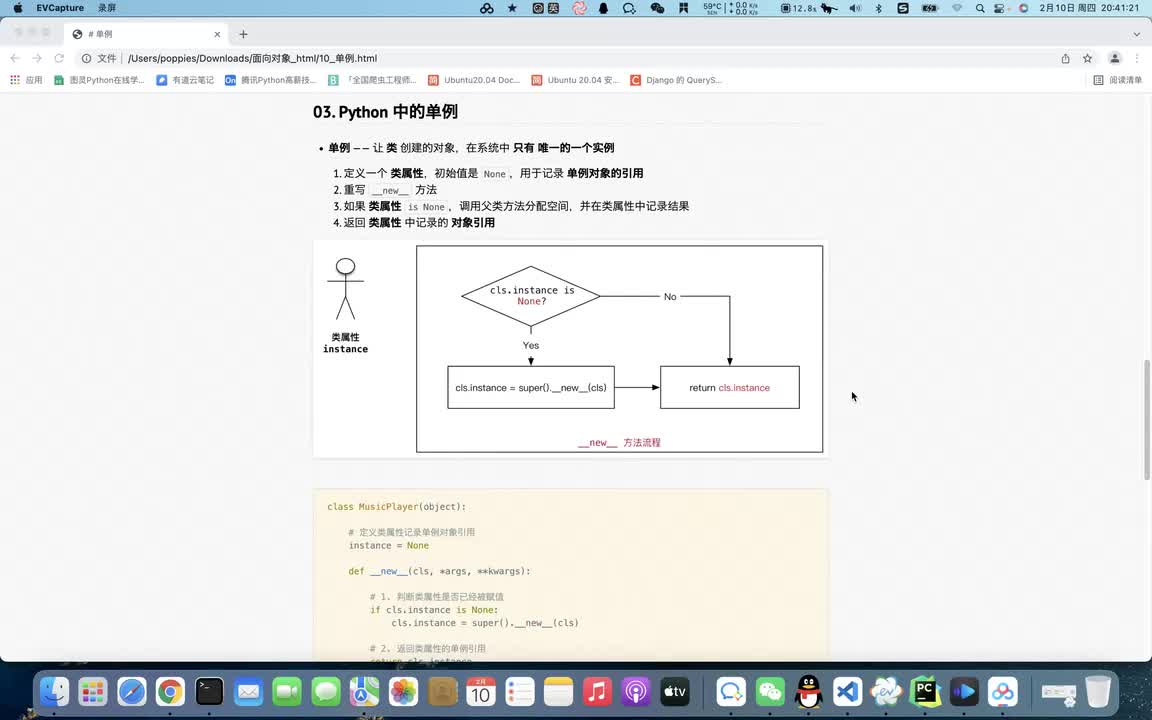Select the # 单例 browser tab
This screenshot has height=720, width=1152.
tap(147, 34)
